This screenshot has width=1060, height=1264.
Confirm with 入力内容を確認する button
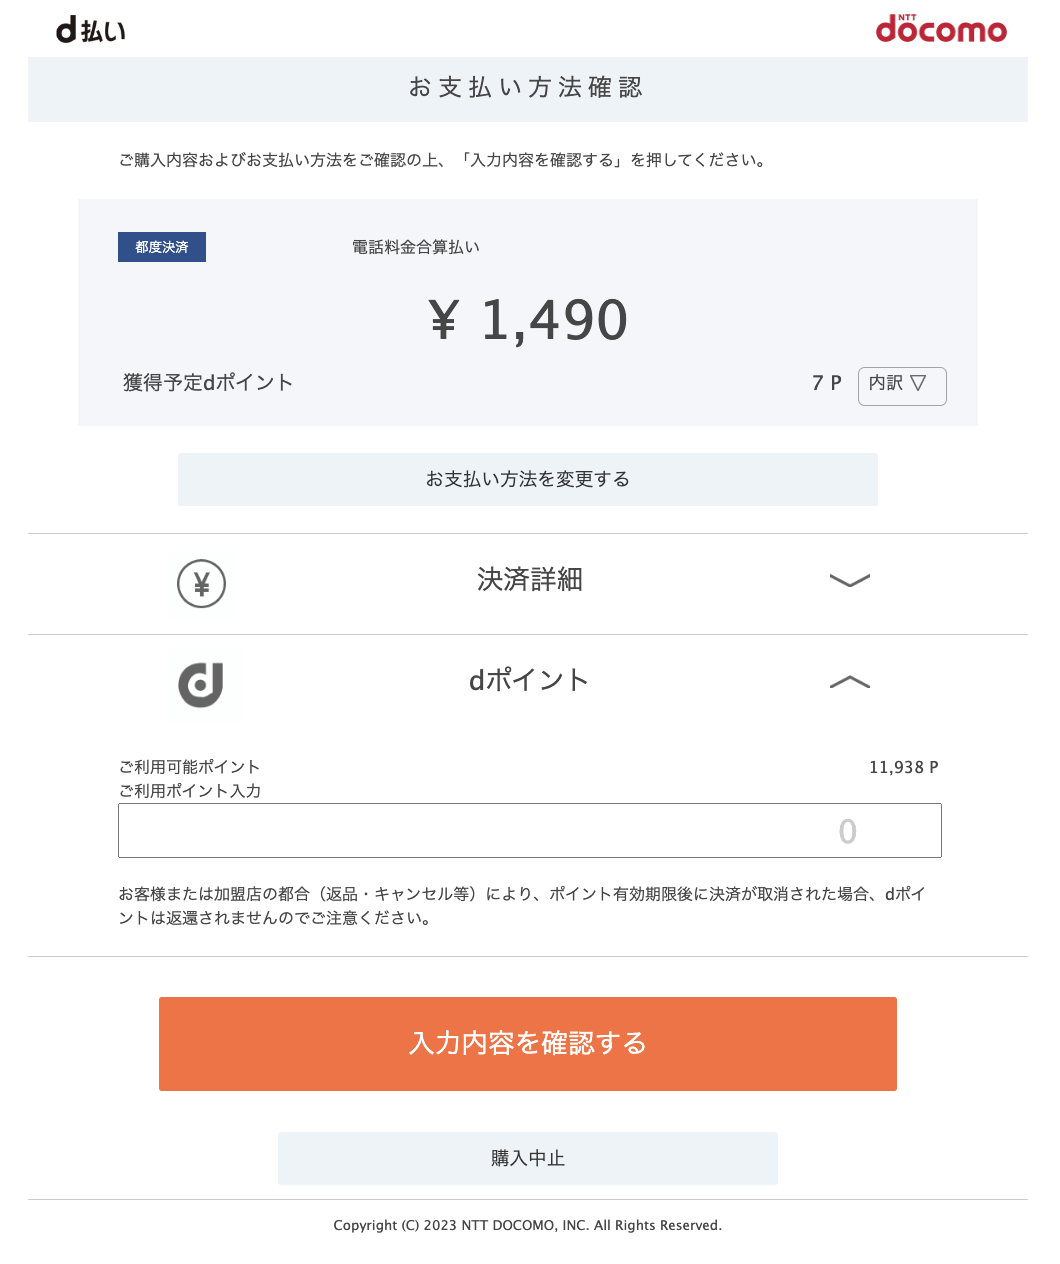527,1043
